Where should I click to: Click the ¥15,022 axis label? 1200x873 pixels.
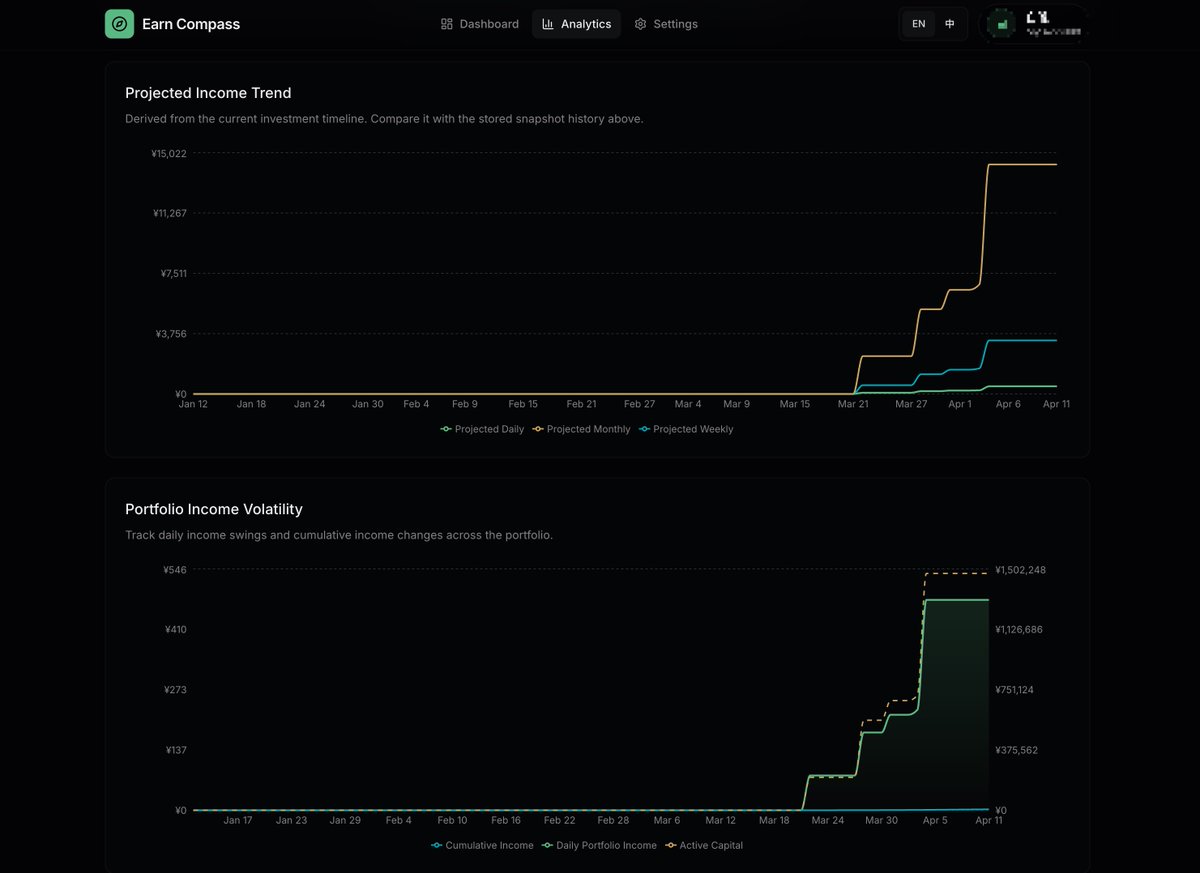click(168, 153)
